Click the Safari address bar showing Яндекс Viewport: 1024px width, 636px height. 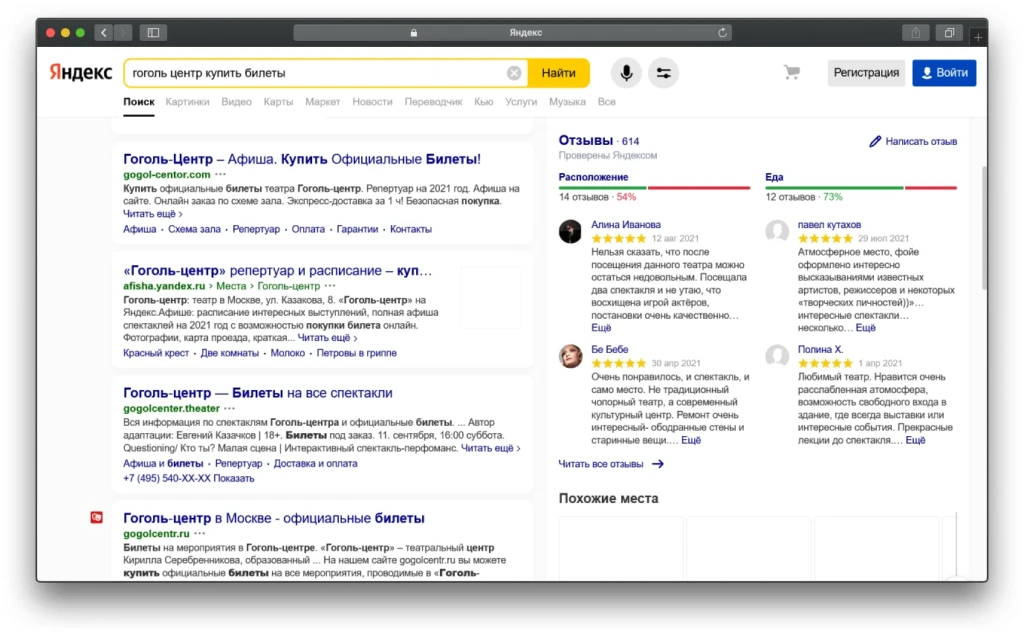pos(512,33)
